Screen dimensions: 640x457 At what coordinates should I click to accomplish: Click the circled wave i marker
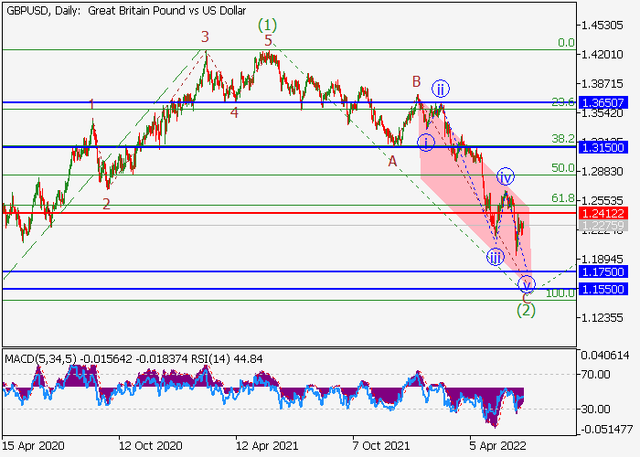click(426, 141)
